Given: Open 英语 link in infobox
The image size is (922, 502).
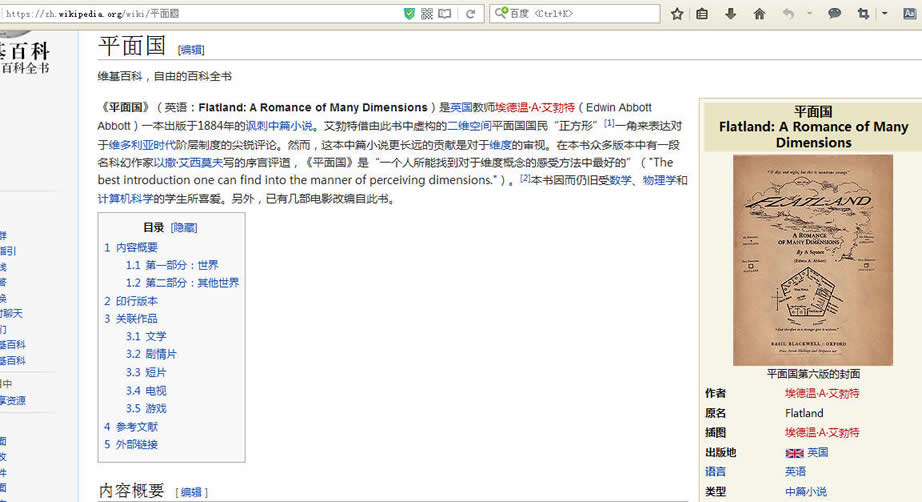Looking at the screenshot, I should [x=796, y=471].
